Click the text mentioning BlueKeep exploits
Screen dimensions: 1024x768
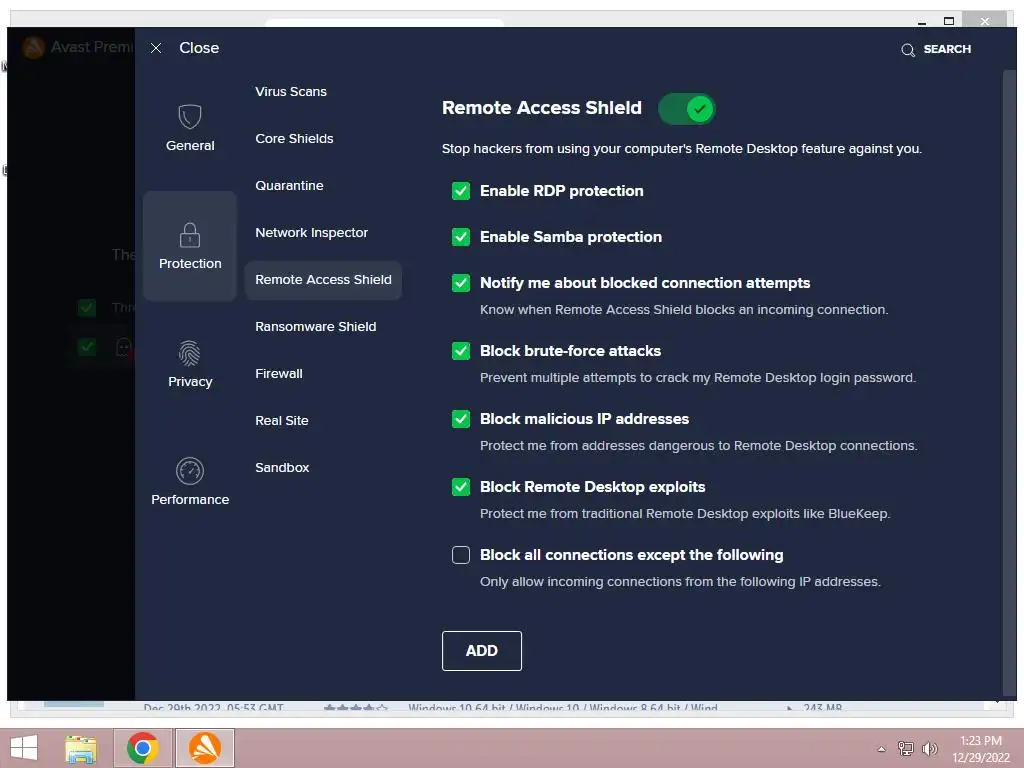point(685,513)
